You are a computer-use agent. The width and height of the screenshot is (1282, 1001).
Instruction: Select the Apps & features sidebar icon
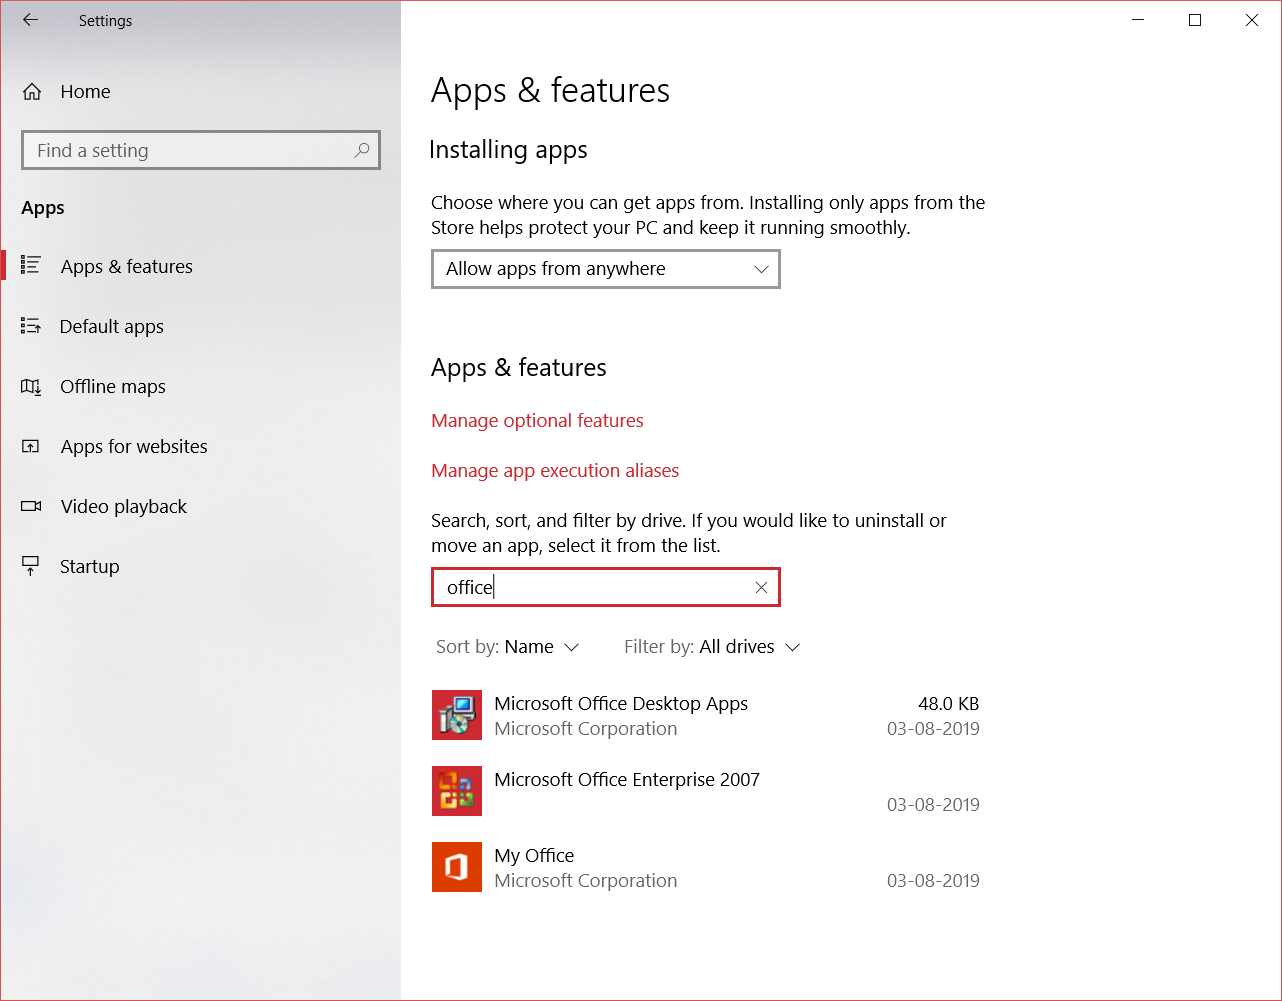(31, 266)
